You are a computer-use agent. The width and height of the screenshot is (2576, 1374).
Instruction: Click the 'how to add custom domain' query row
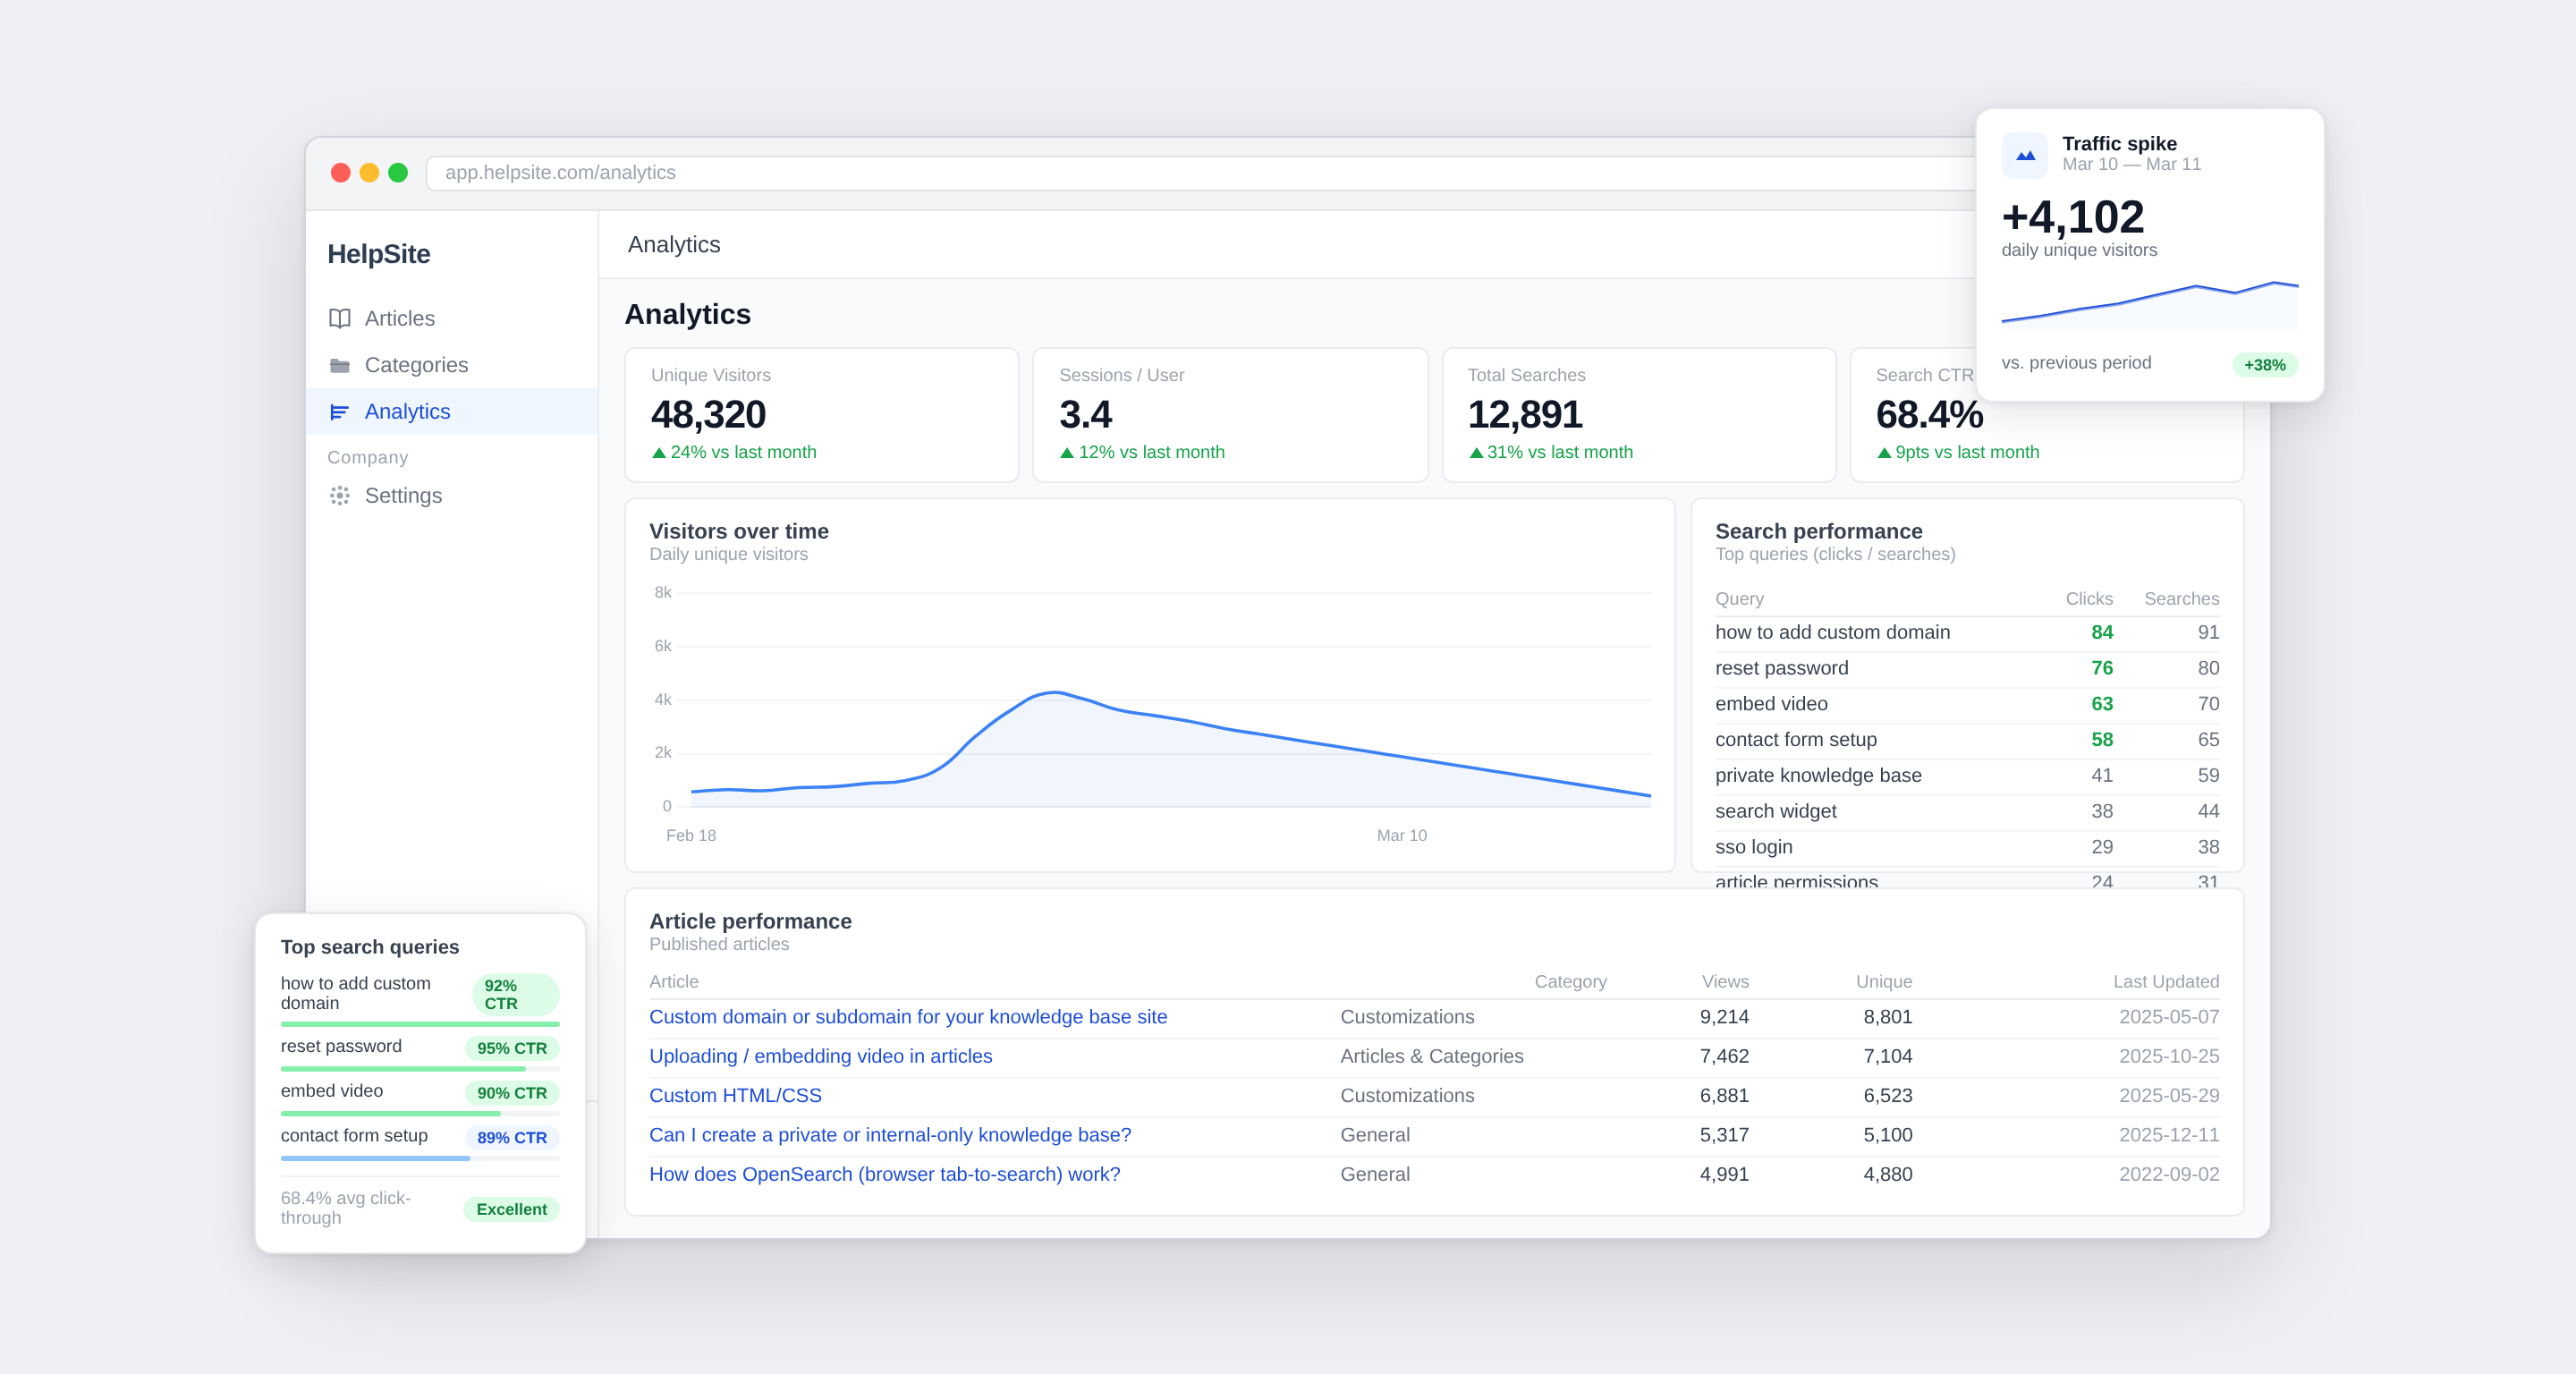click(1832, 632)
